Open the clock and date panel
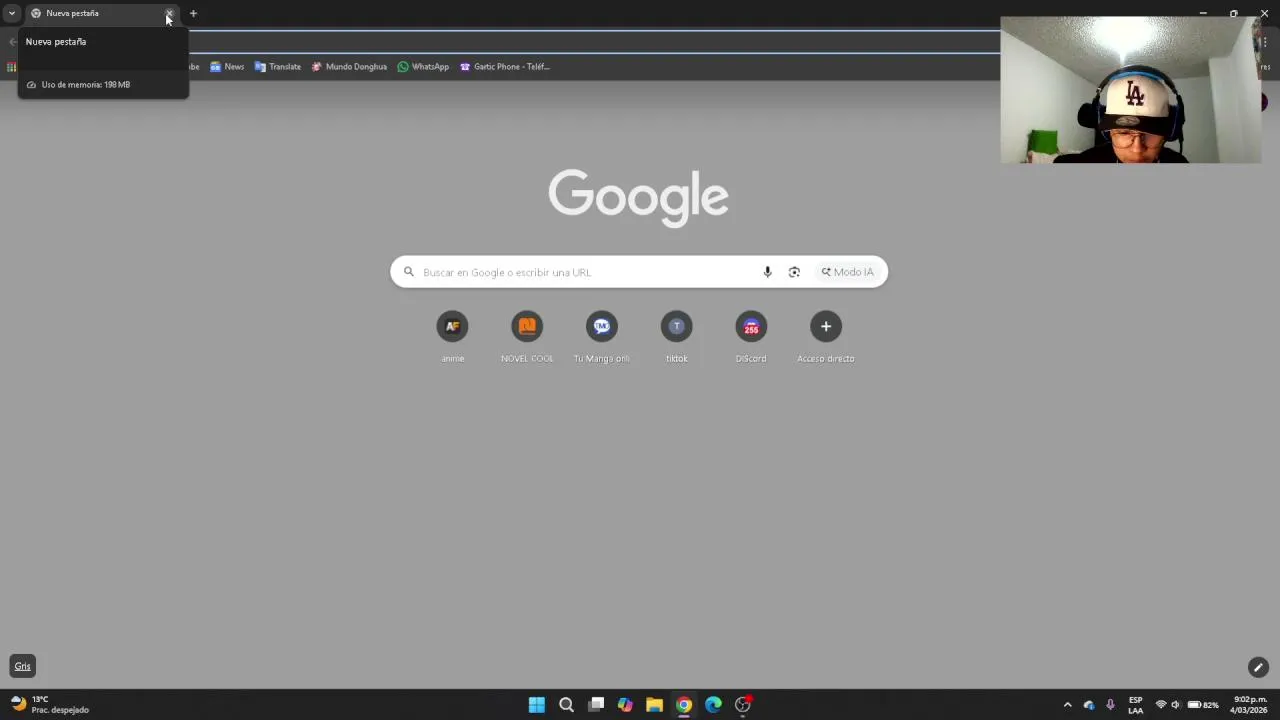The image size is (1280, 720). pyautogui.click(x=1250, y=705)
